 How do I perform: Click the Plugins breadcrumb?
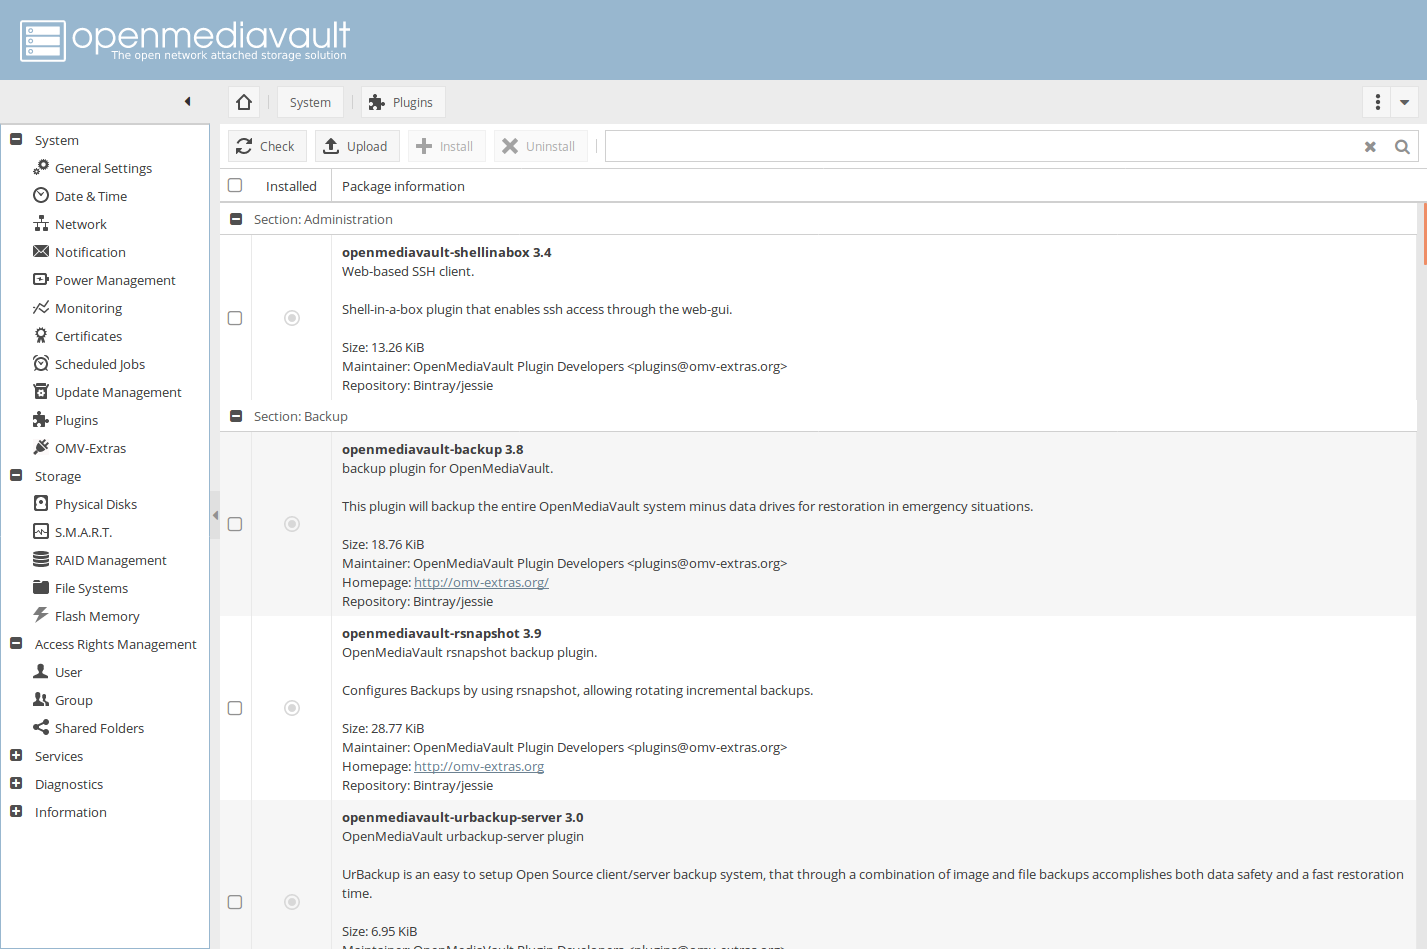pyautogui.click(x=402, y=102)
